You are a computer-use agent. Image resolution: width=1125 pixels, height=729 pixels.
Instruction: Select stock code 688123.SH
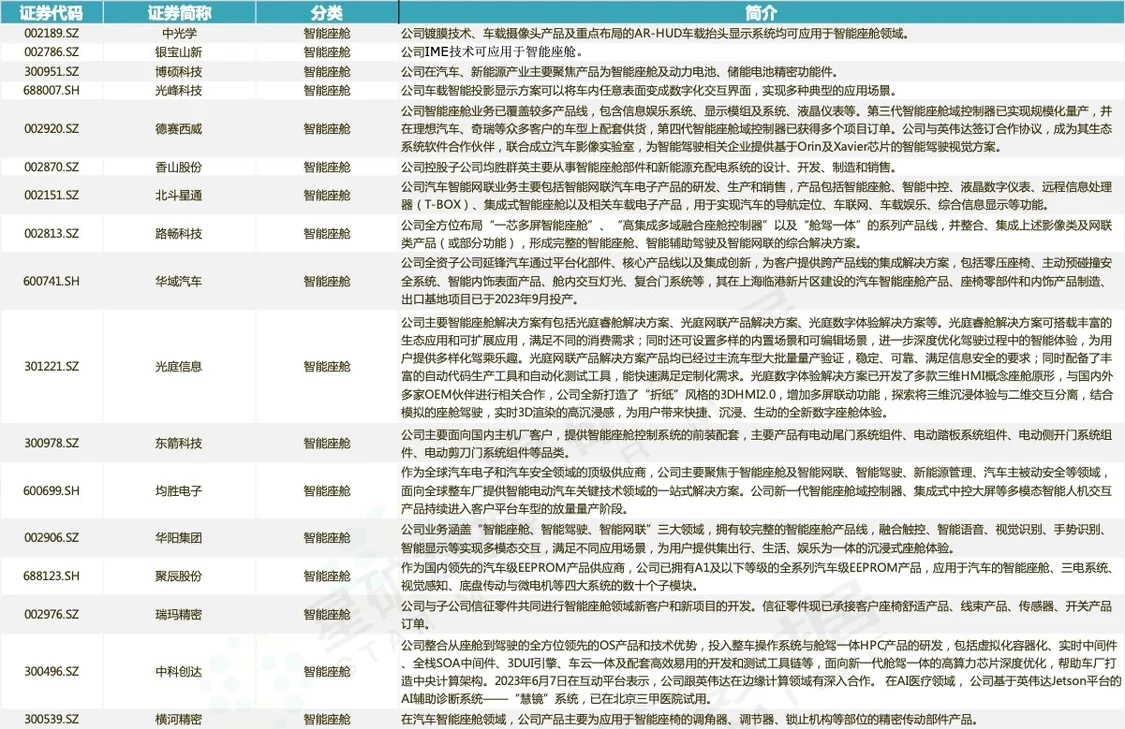(x=51, y=575)
